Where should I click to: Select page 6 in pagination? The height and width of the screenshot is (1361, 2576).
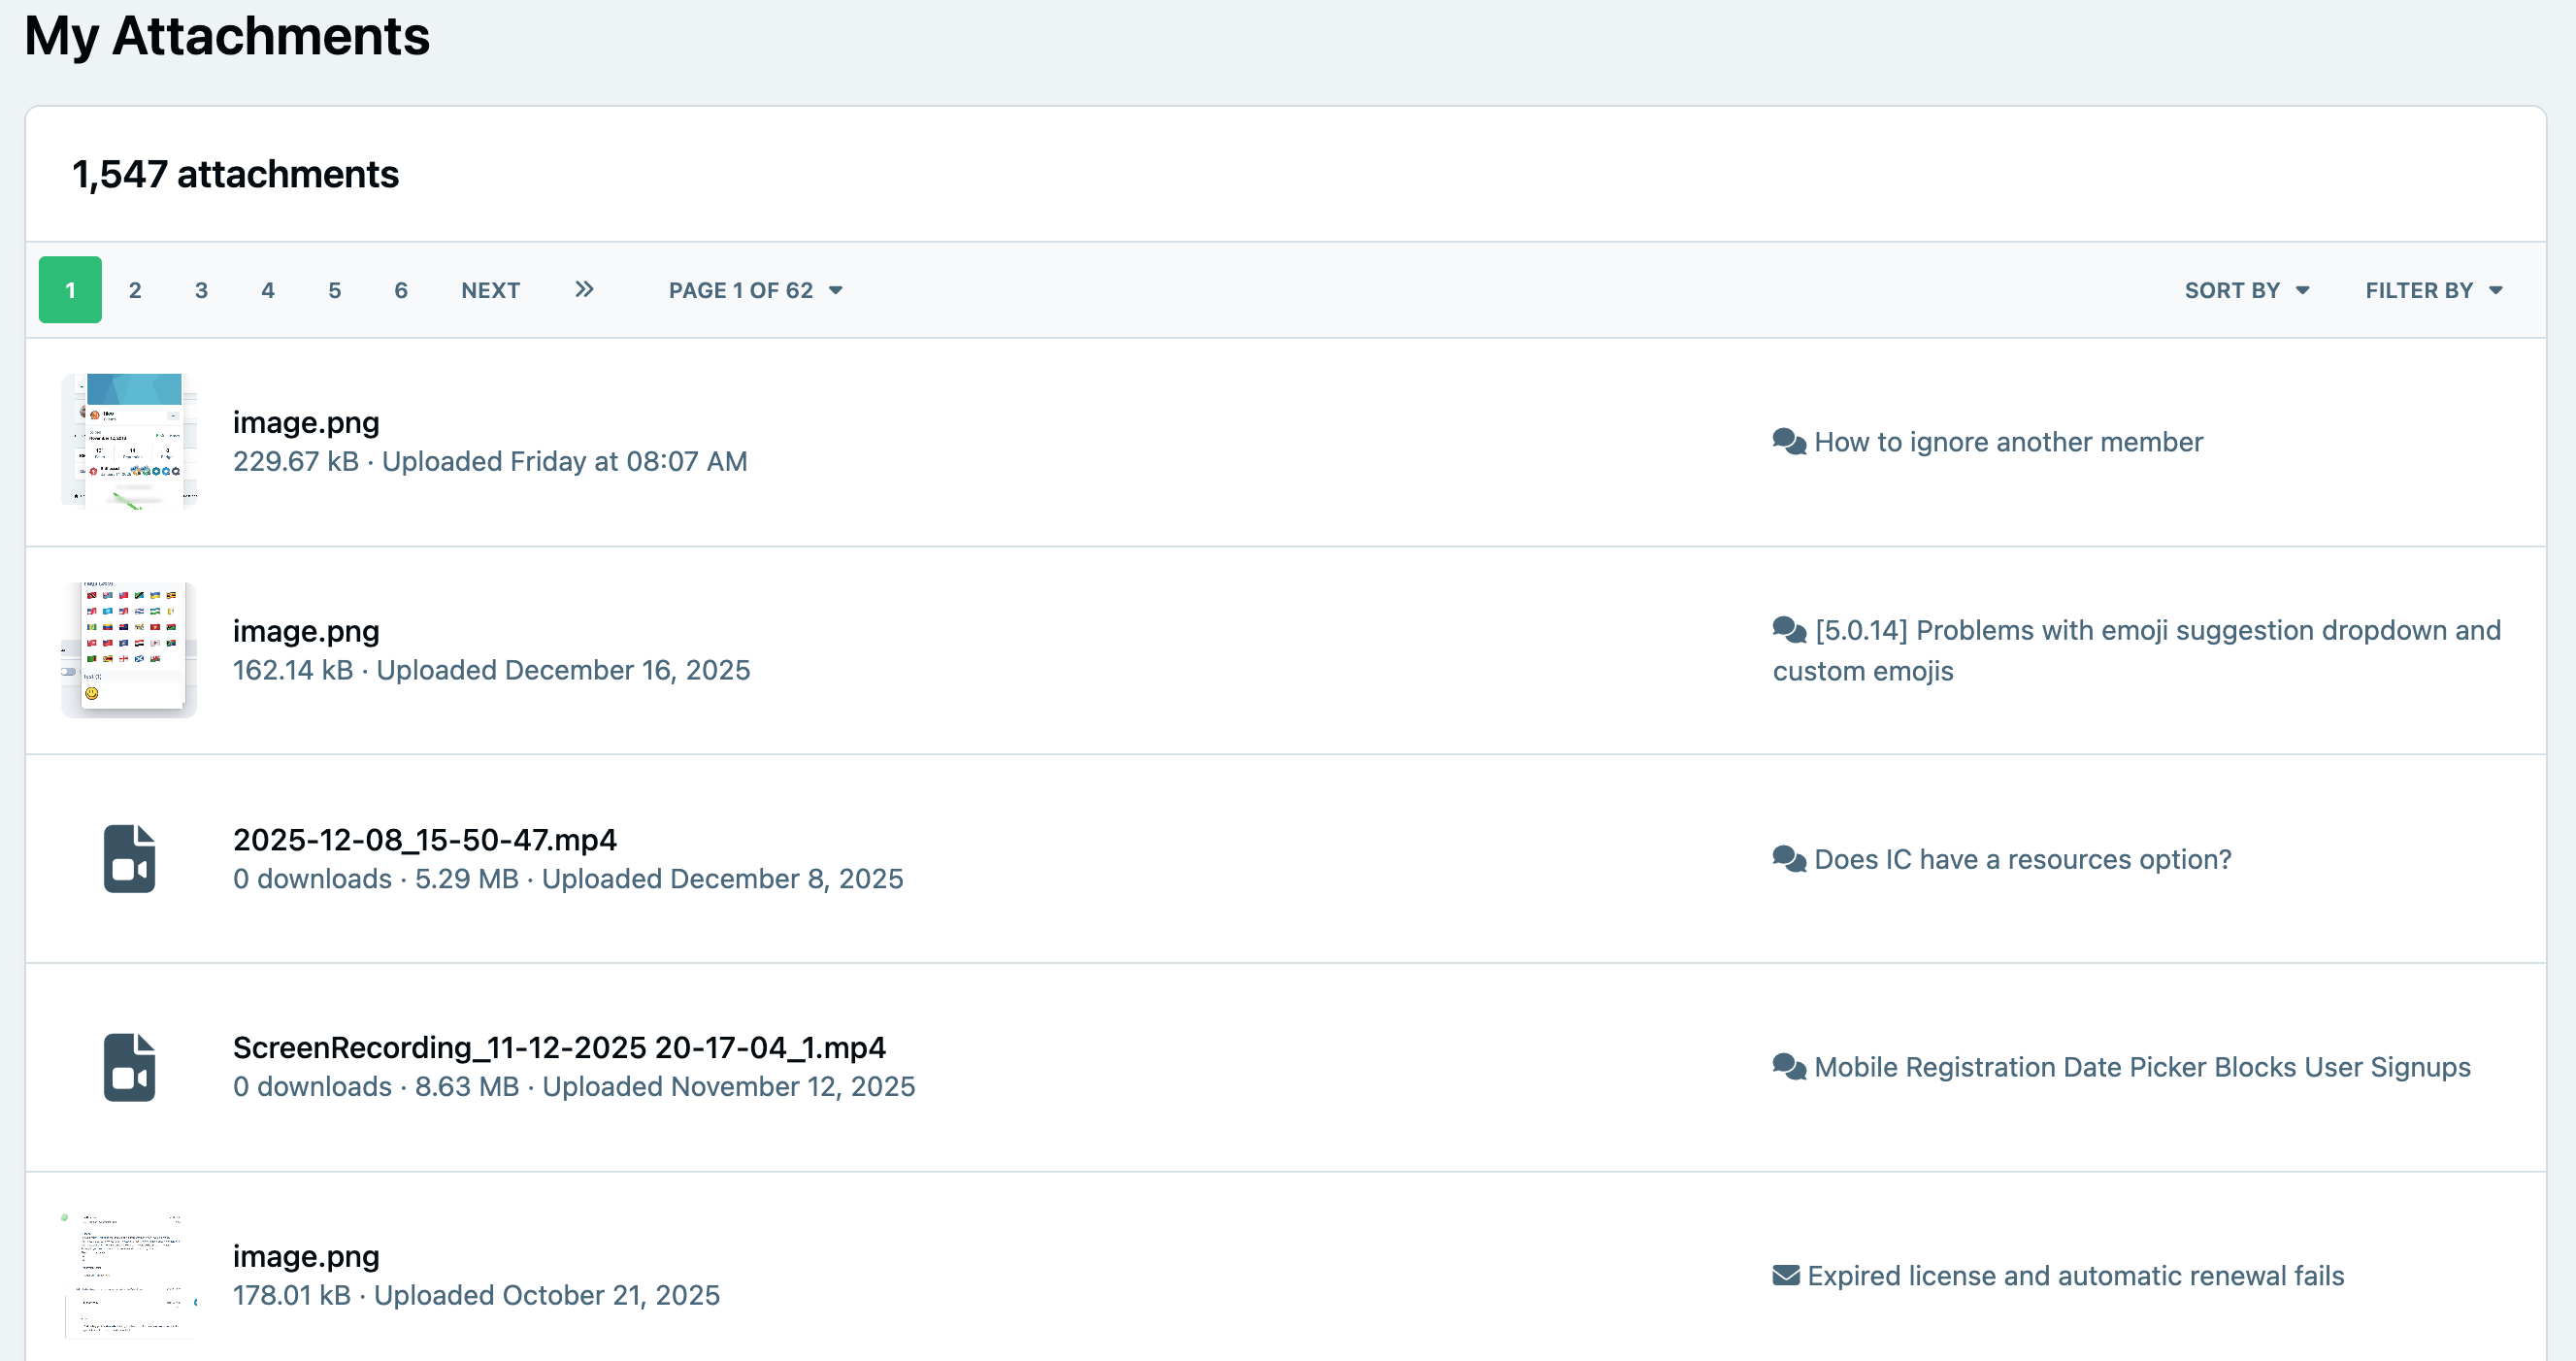click(x=401, y=290)
